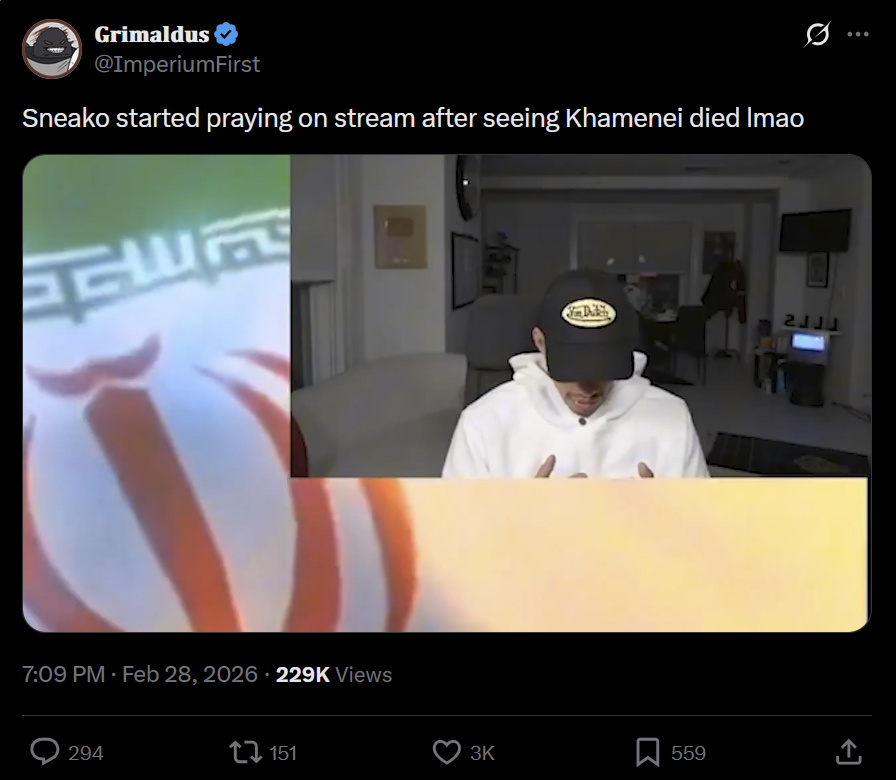Image resolution: width=896 pixels, height=780 pixels.
Task: Click the Grimaldus display name
Action: [x=152, y=34]
